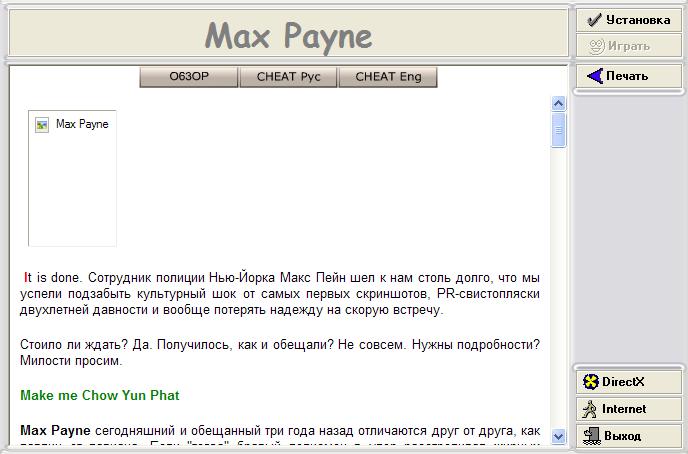Click the running-man Internet icon

[x=590, y=409]
